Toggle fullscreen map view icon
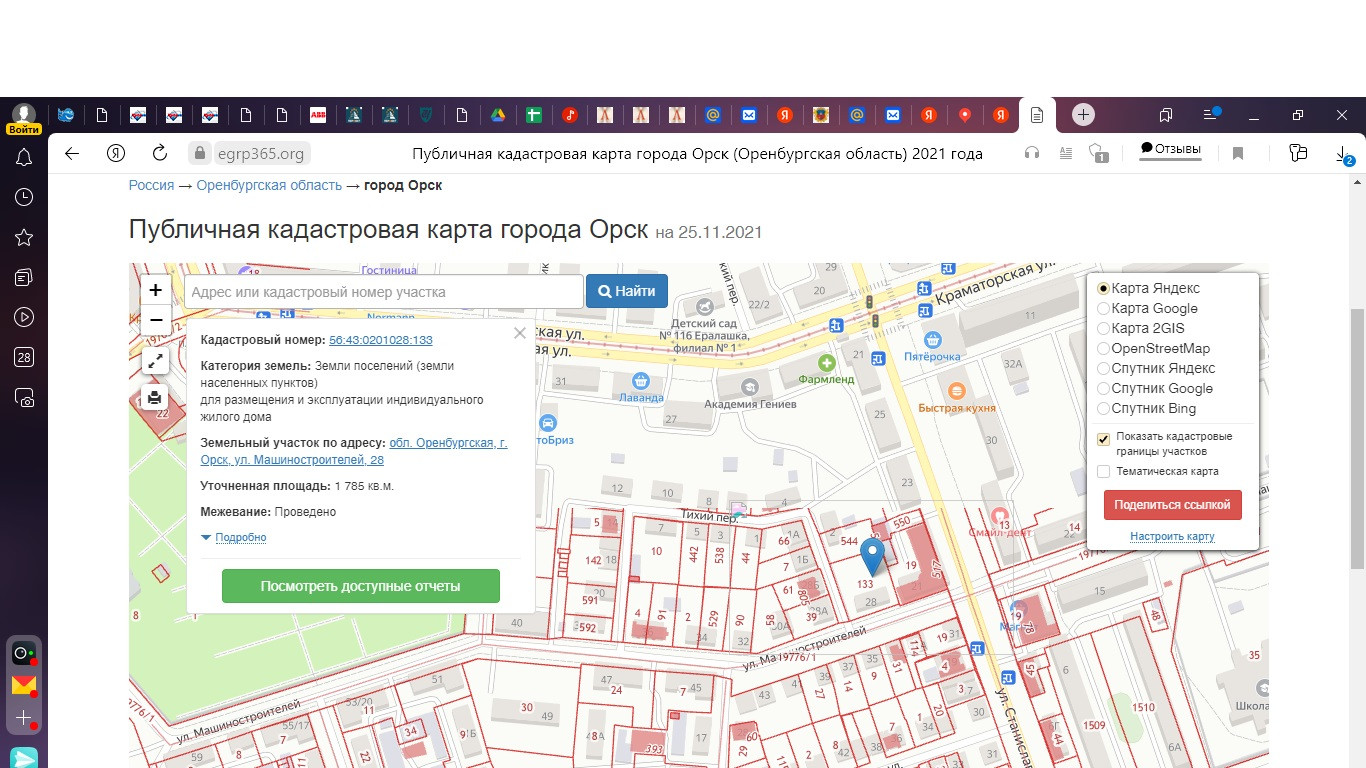 (155, 362)
